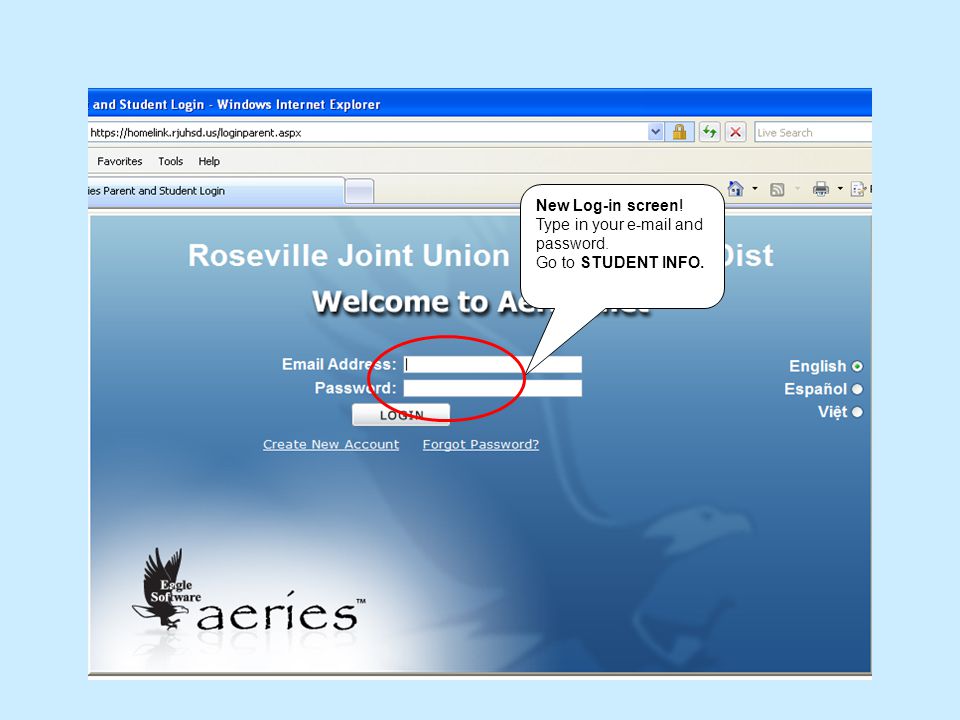This screenshot has height=720, width=960.
Task: Open the Forgot Password? link
Action: click(481, 444)
